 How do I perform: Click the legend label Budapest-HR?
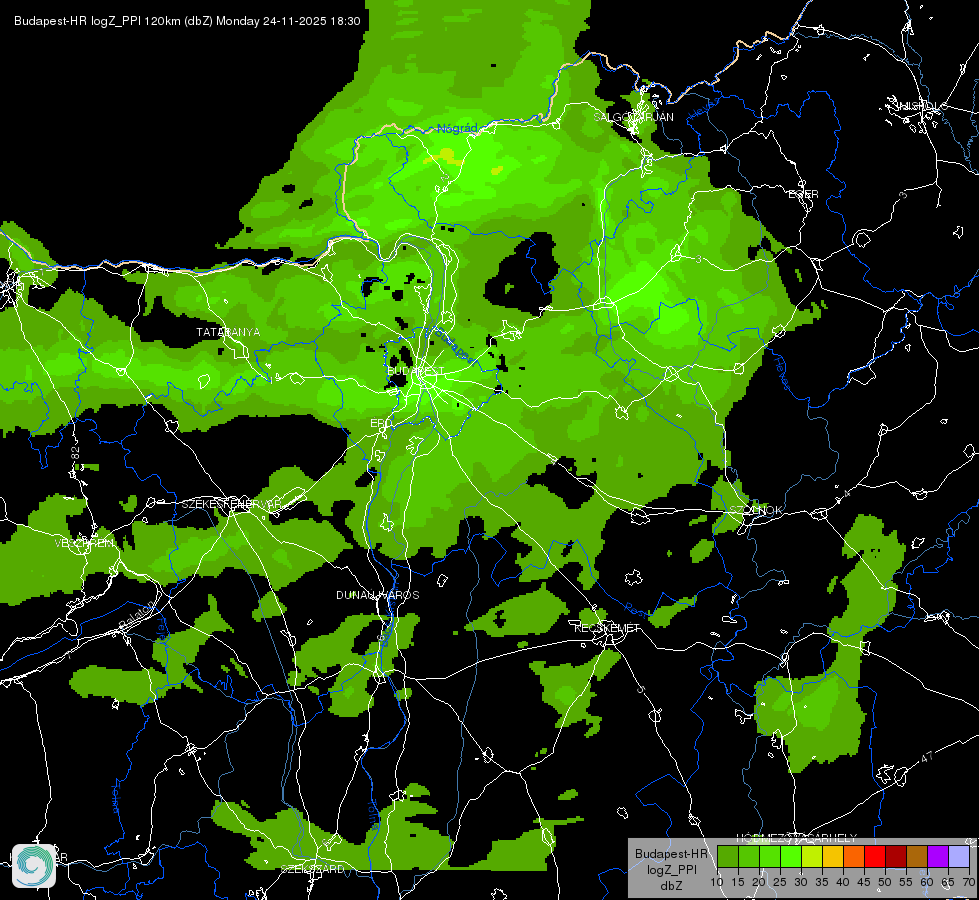tap(671, 853)
